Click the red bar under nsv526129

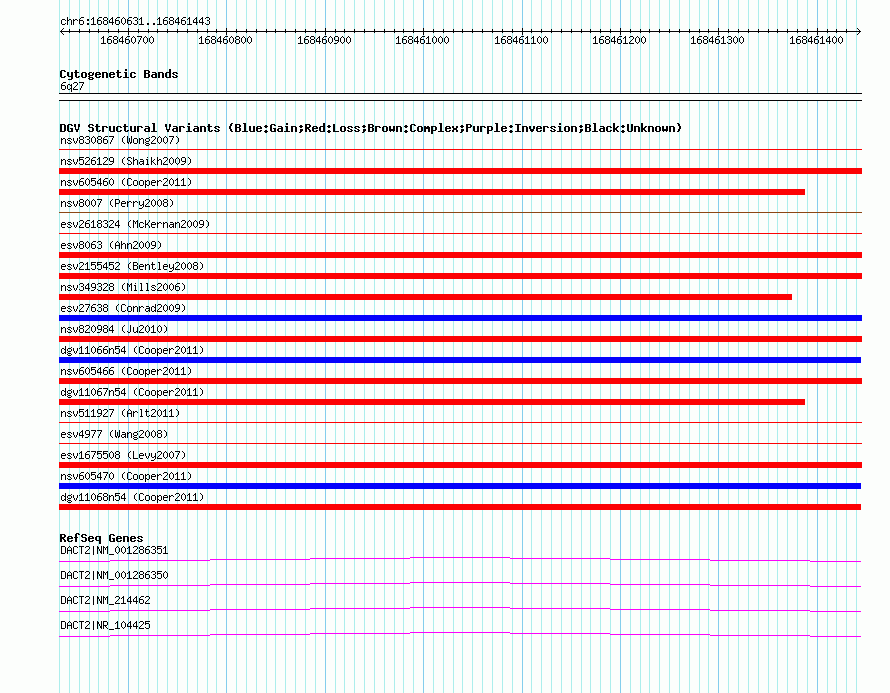460,171
